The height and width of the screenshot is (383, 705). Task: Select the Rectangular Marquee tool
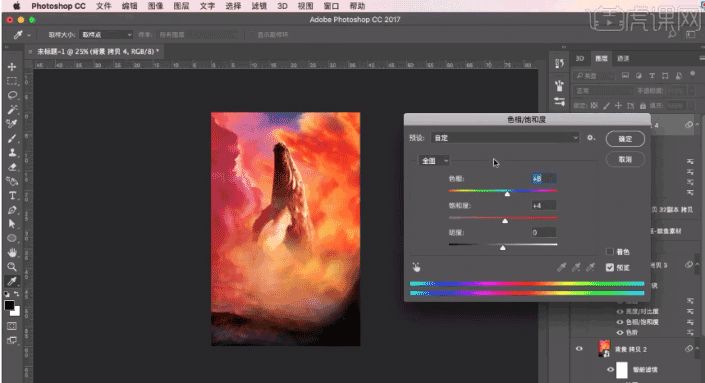[x=12, y=81]
